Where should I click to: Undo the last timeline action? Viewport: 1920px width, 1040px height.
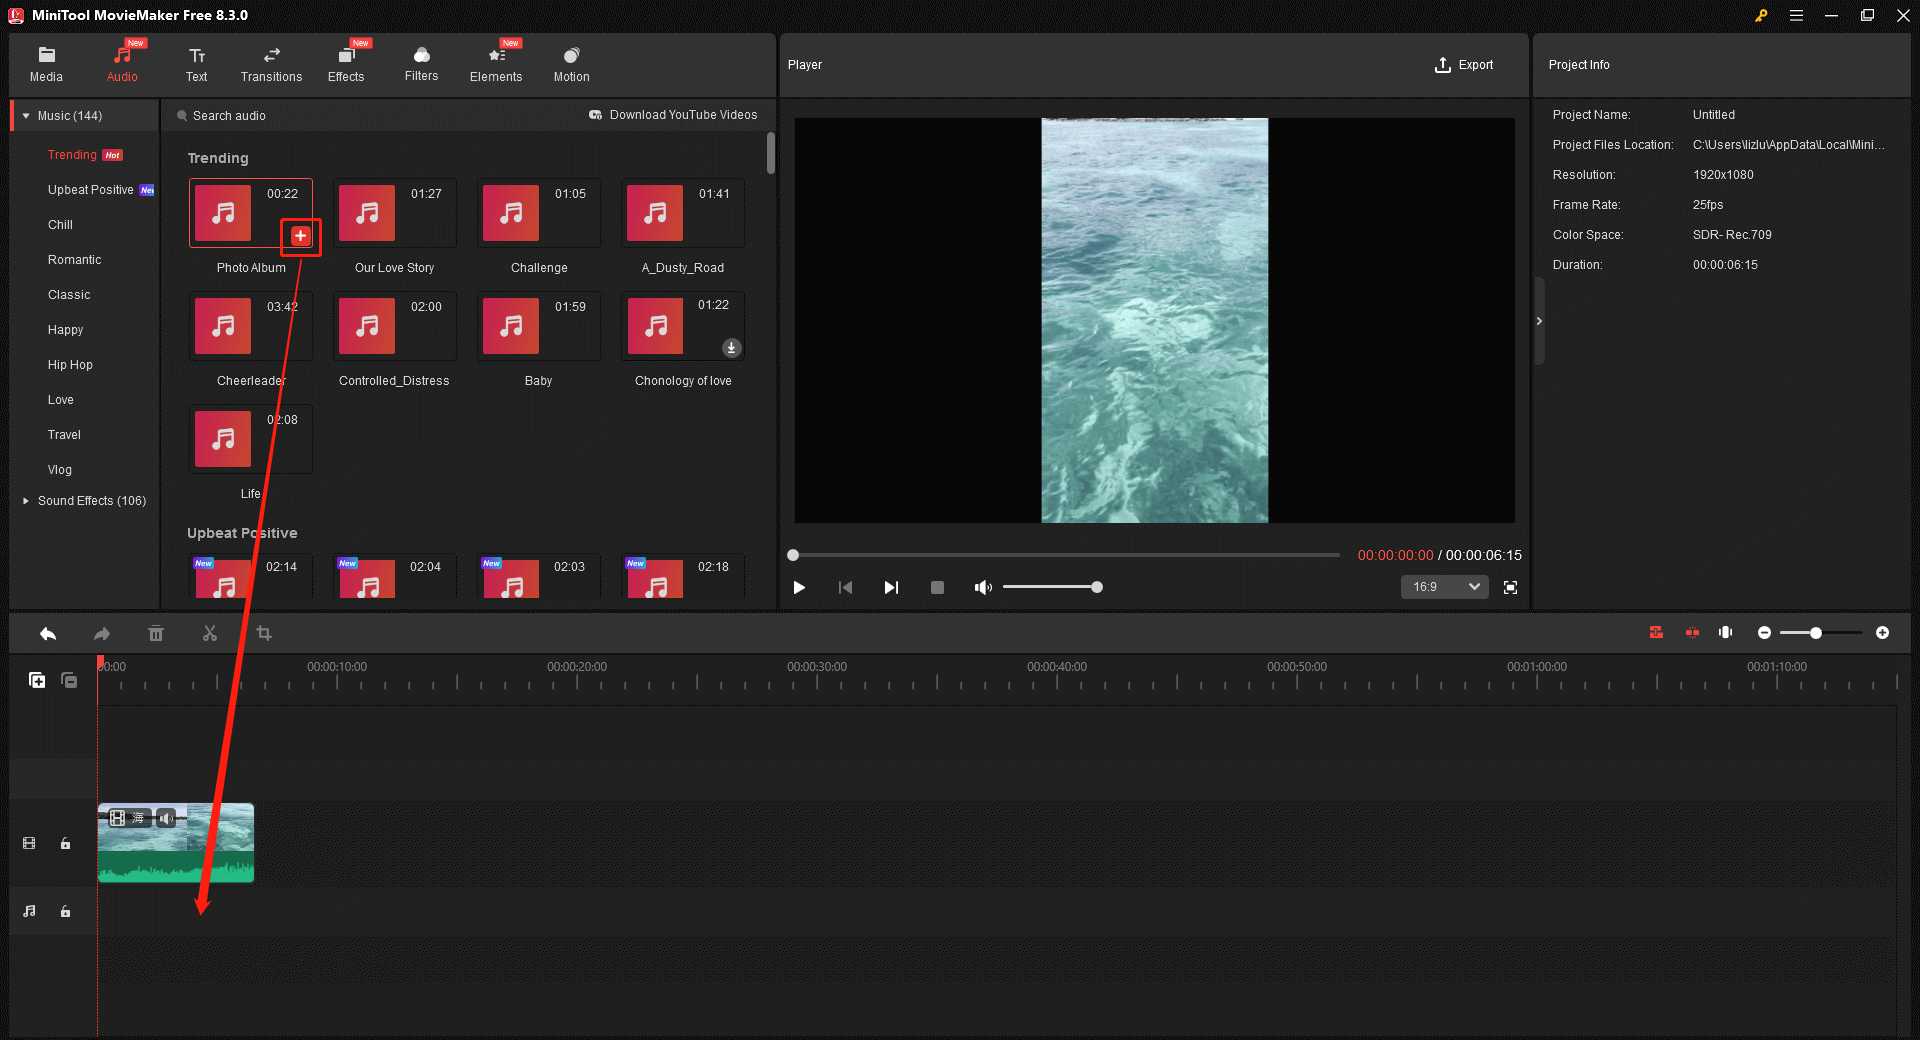(x=48, y=634)
